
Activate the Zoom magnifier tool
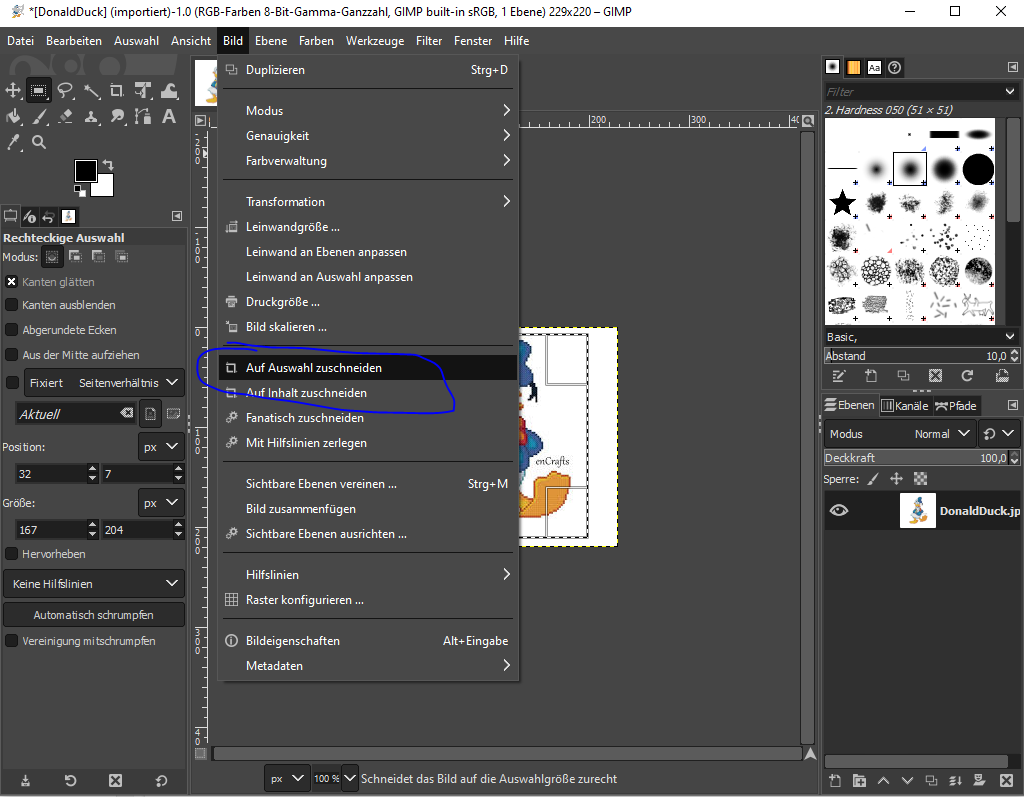[x=39, y=143]
